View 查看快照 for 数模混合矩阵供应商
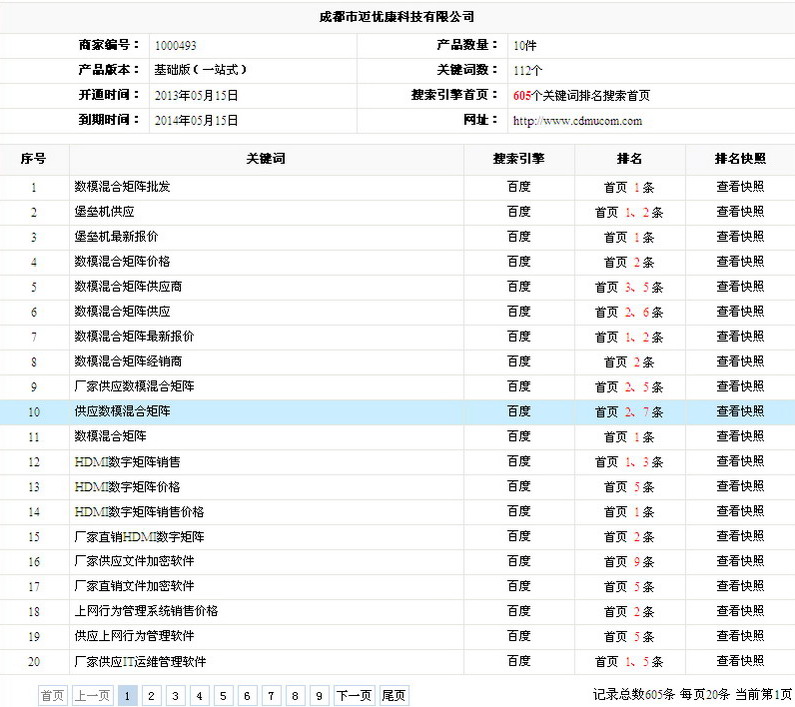This screenshot has width=795, height=707. click(740, 287)
